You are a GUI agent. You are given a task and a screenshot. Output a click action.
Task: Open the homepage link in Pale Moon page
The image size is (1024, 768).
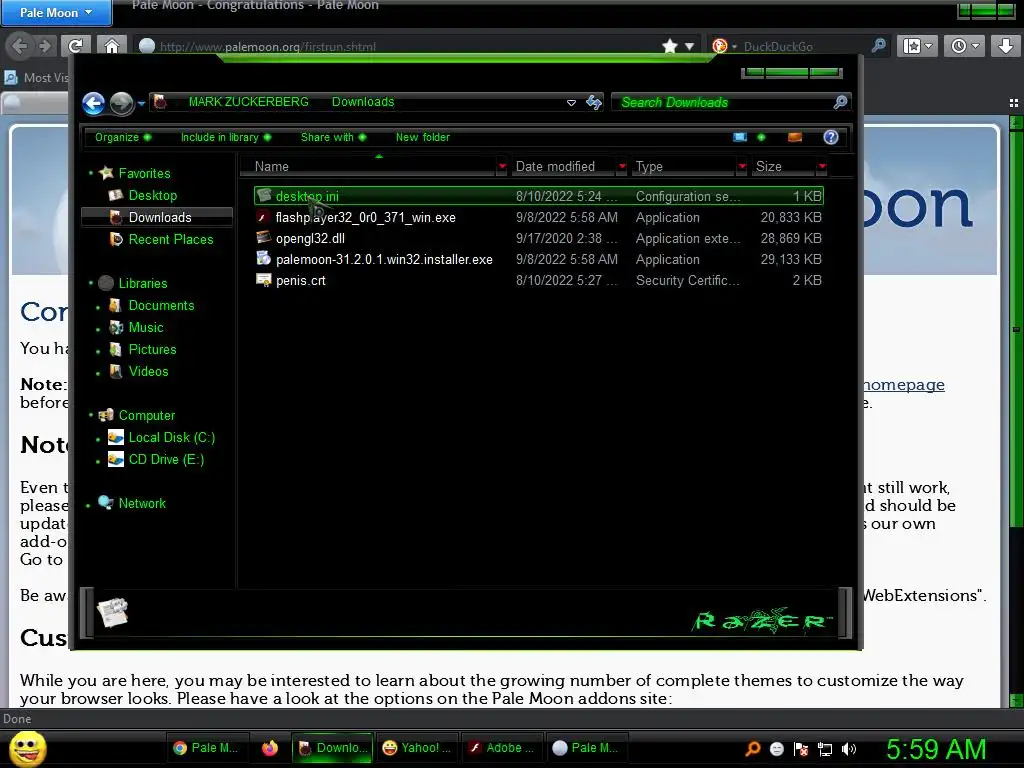pyautogui.click(x=904, y=385)
